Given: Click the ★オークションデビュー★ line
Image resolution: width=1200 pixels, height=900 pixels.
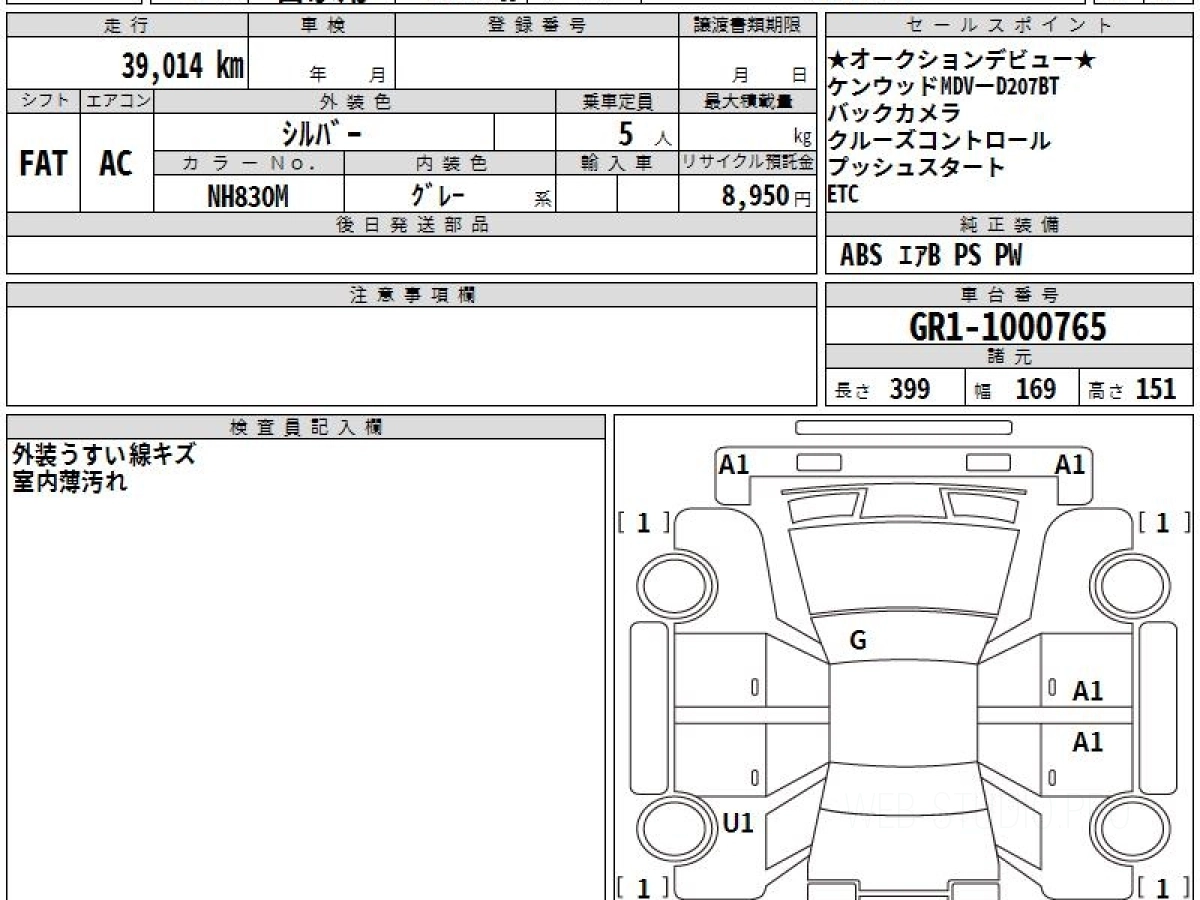Looking at the screenshot, I should pos(962,61).
